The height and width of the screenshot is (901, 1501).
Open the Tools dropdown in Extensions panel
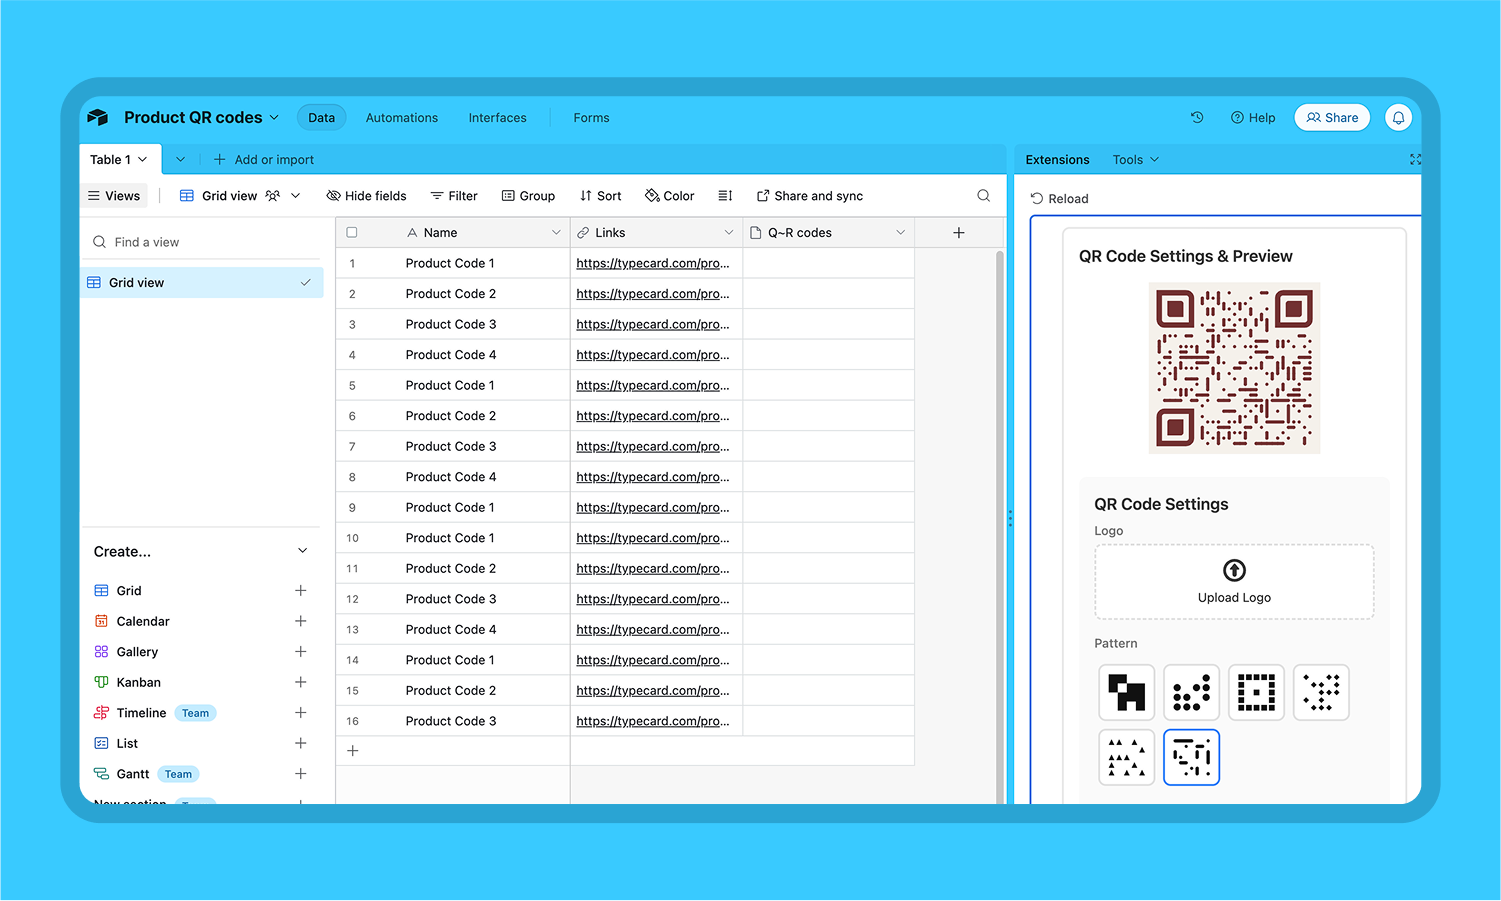[1133, 159]
